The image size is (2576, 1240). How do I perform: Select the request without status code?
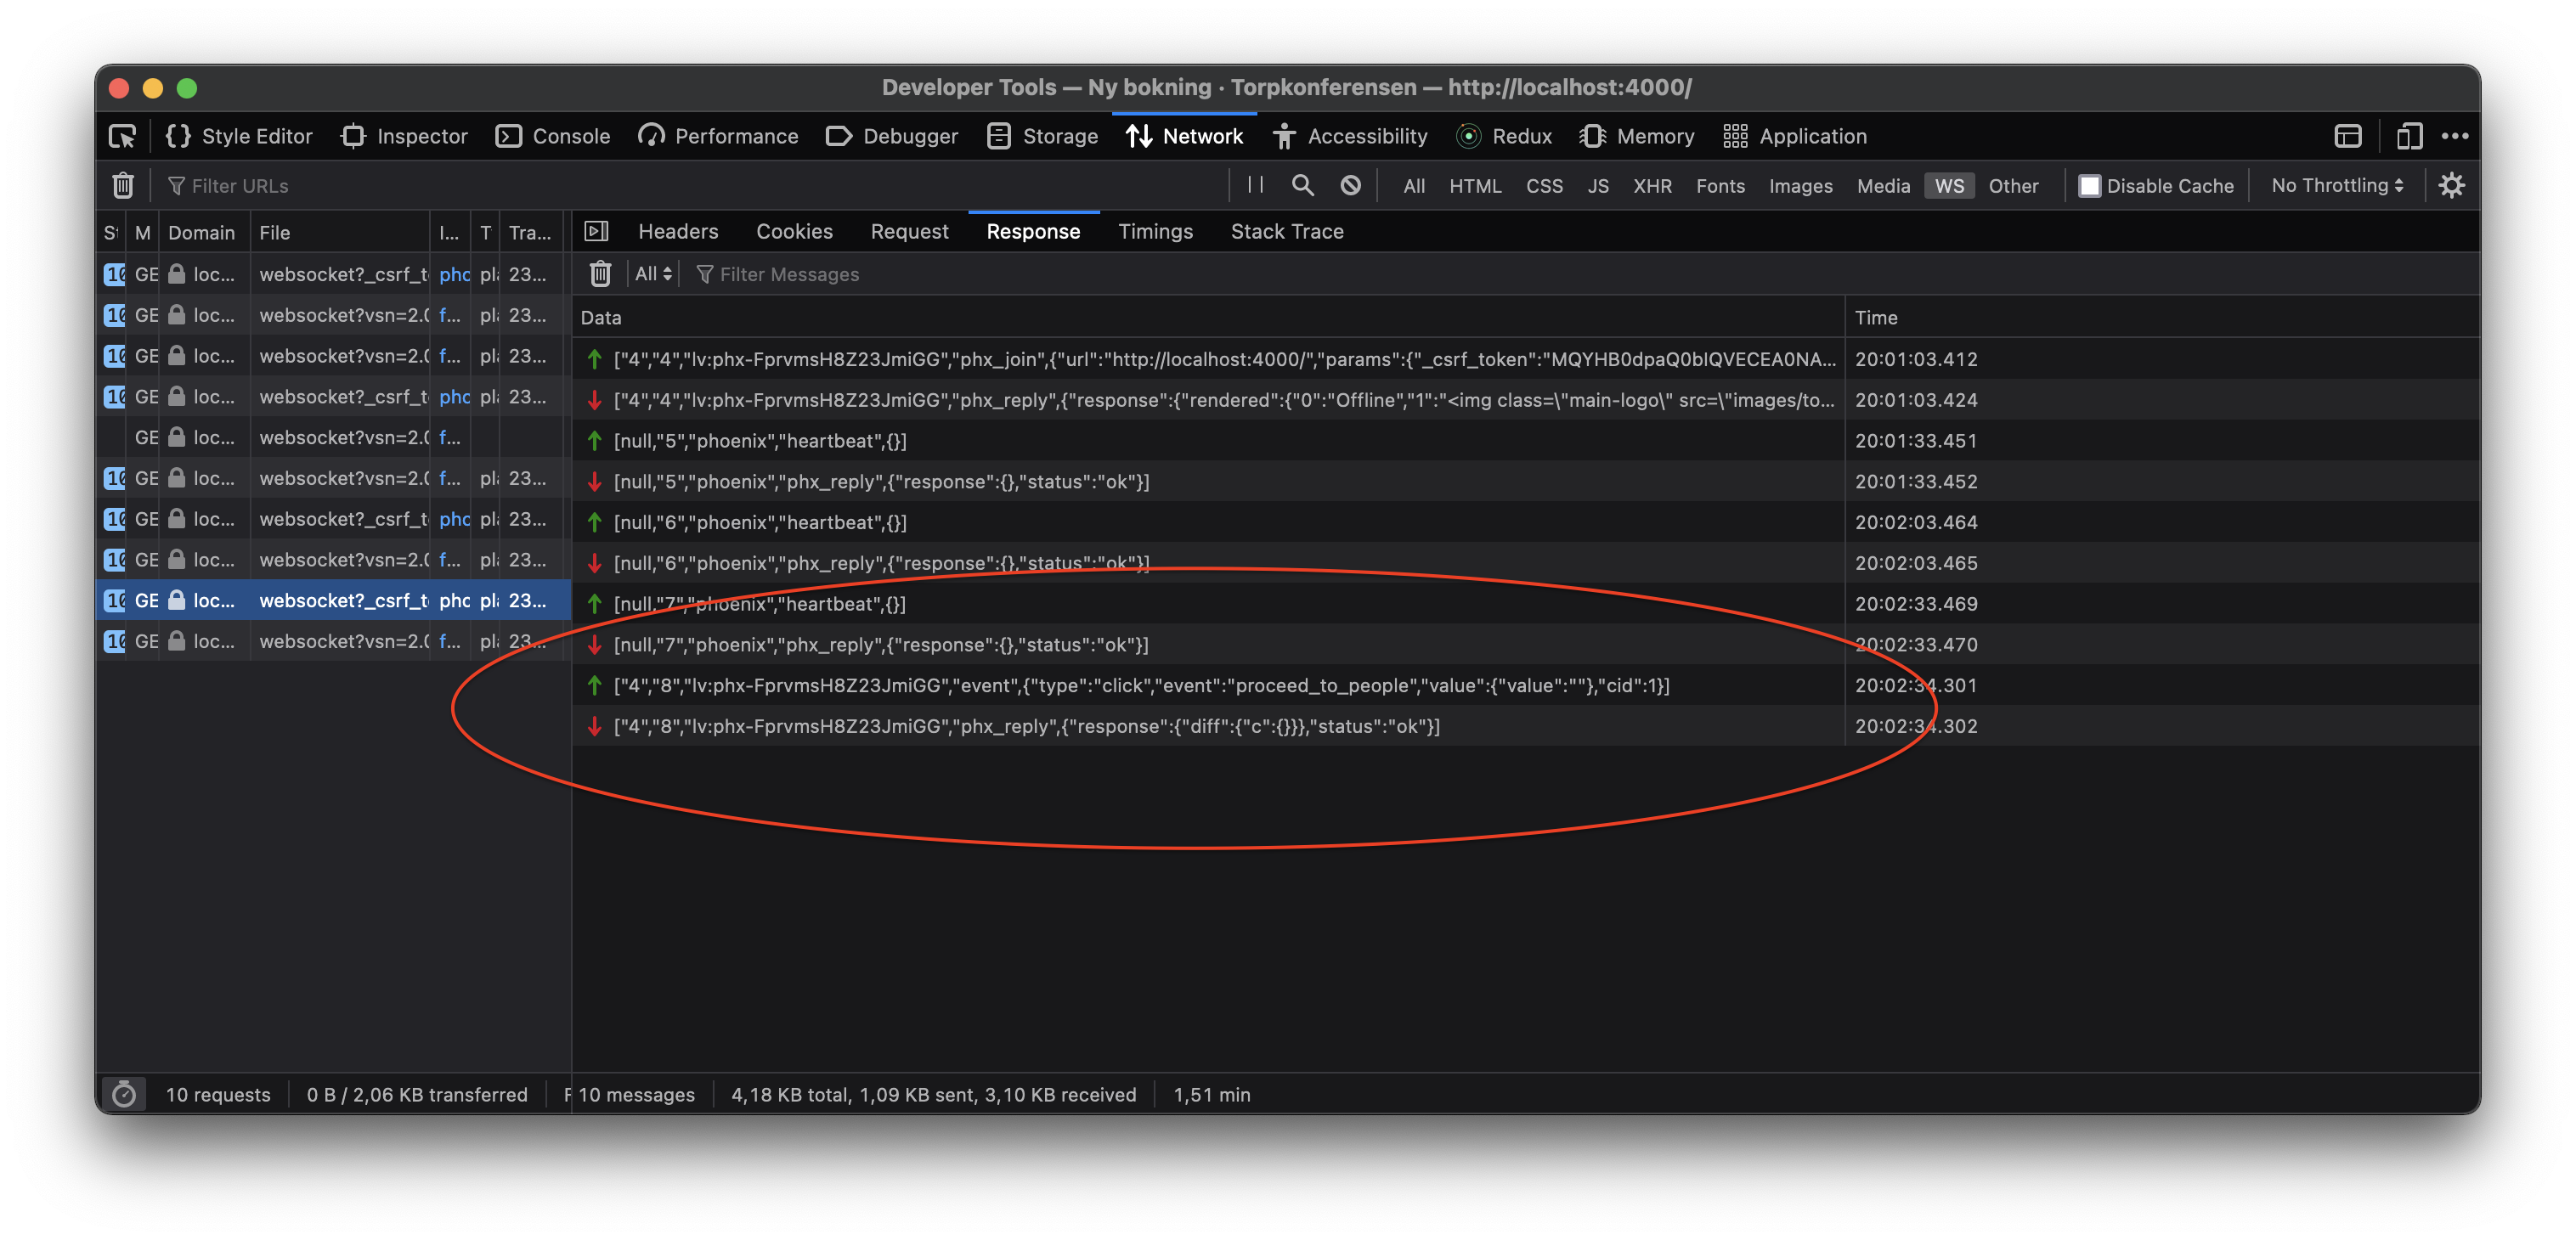tap(333, 437)
